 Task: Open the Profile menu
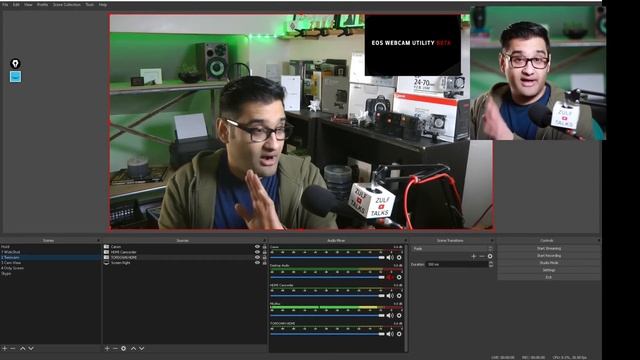pyautogui.click(x=42, y=4)
